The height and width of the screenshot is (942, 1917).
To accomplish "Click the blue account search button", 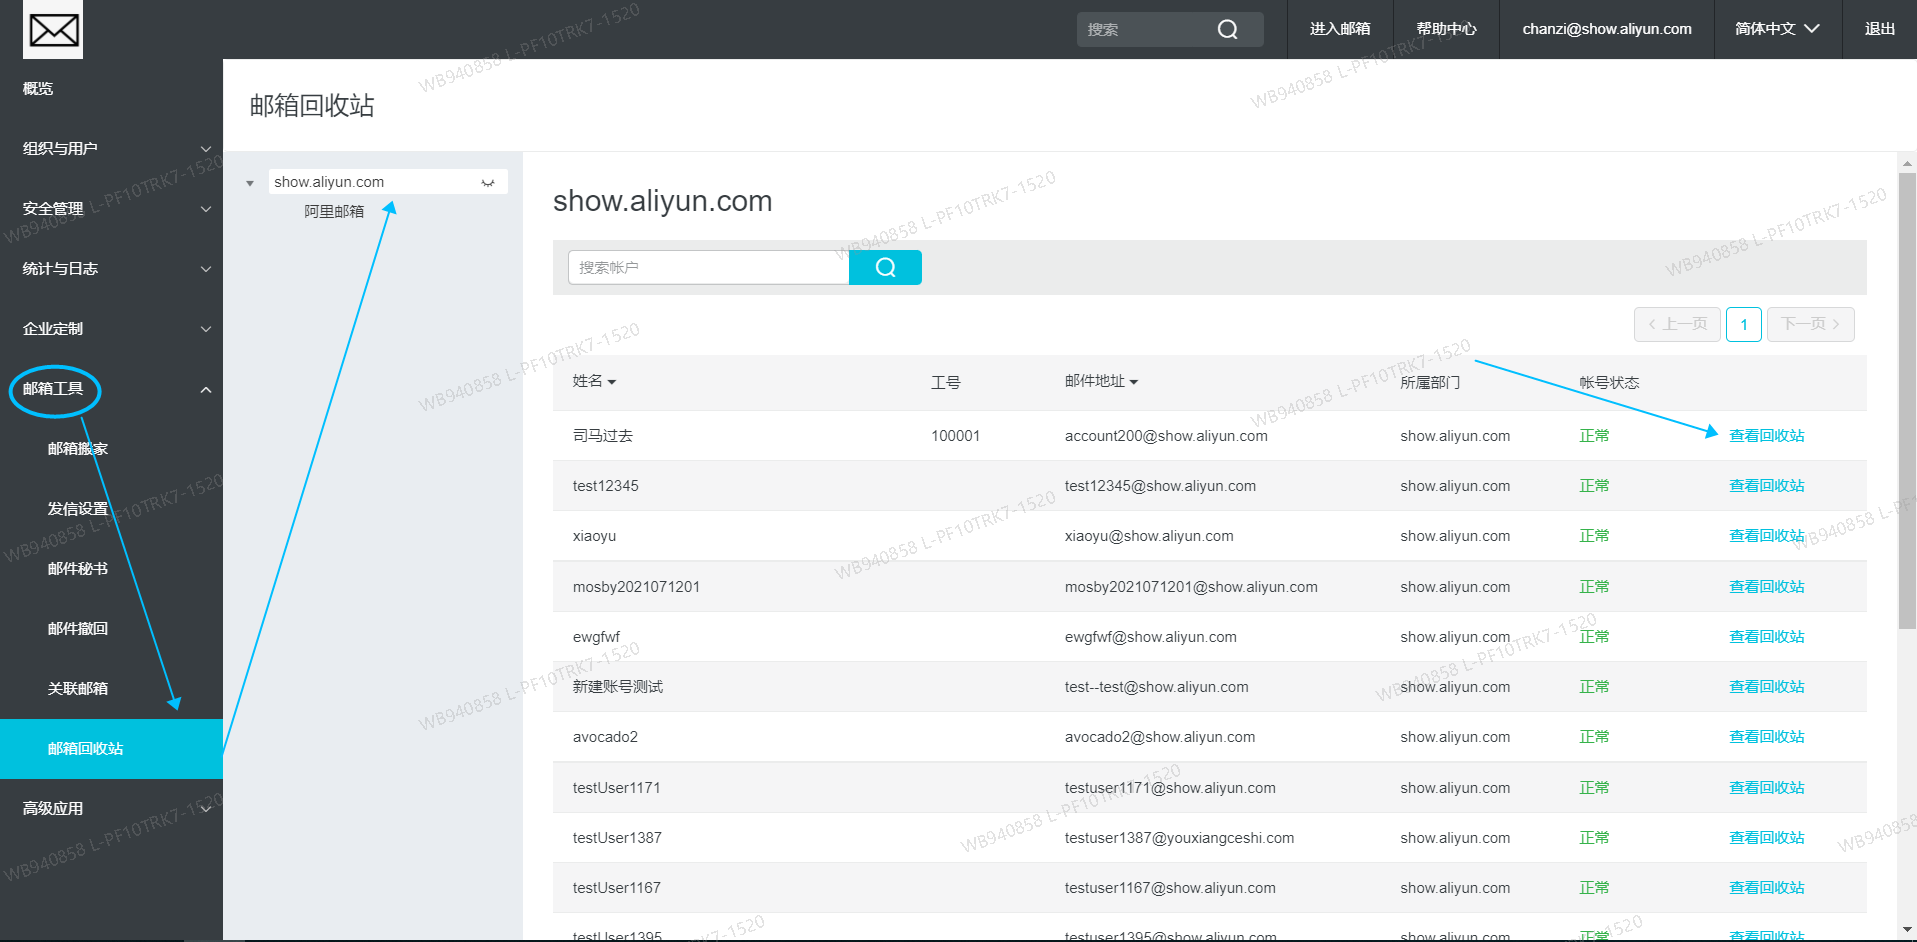I will 885,267.
